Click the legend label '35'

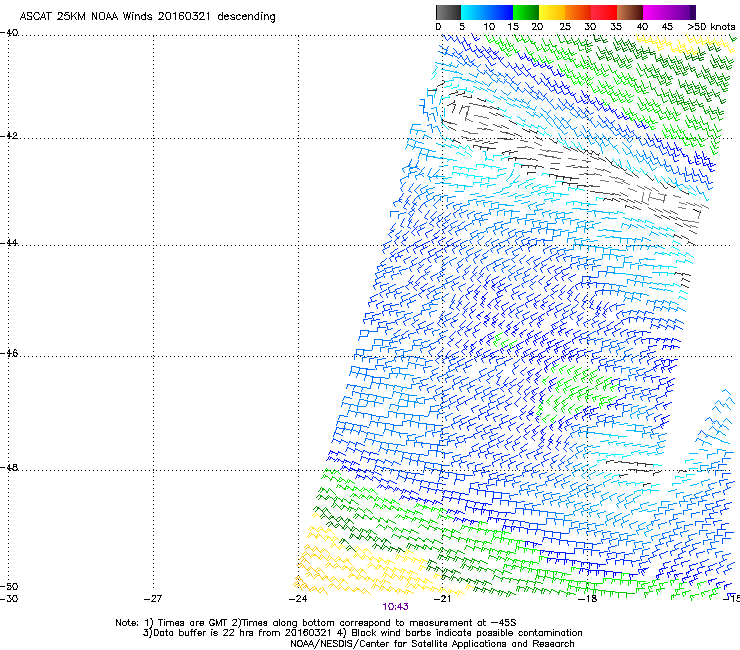click(x=616, y=27)
